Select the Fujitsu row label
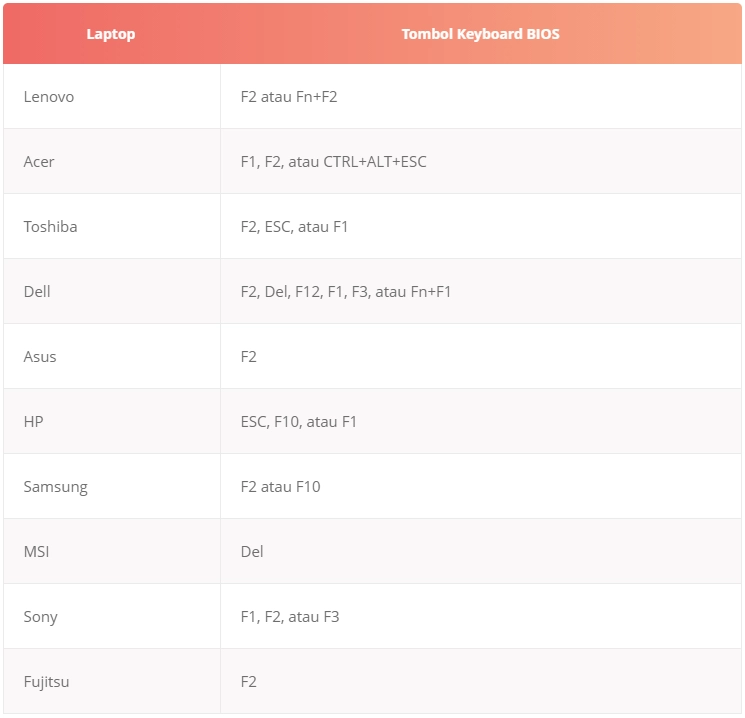Viewport: 745px width, 718px height. pos(46,682)
